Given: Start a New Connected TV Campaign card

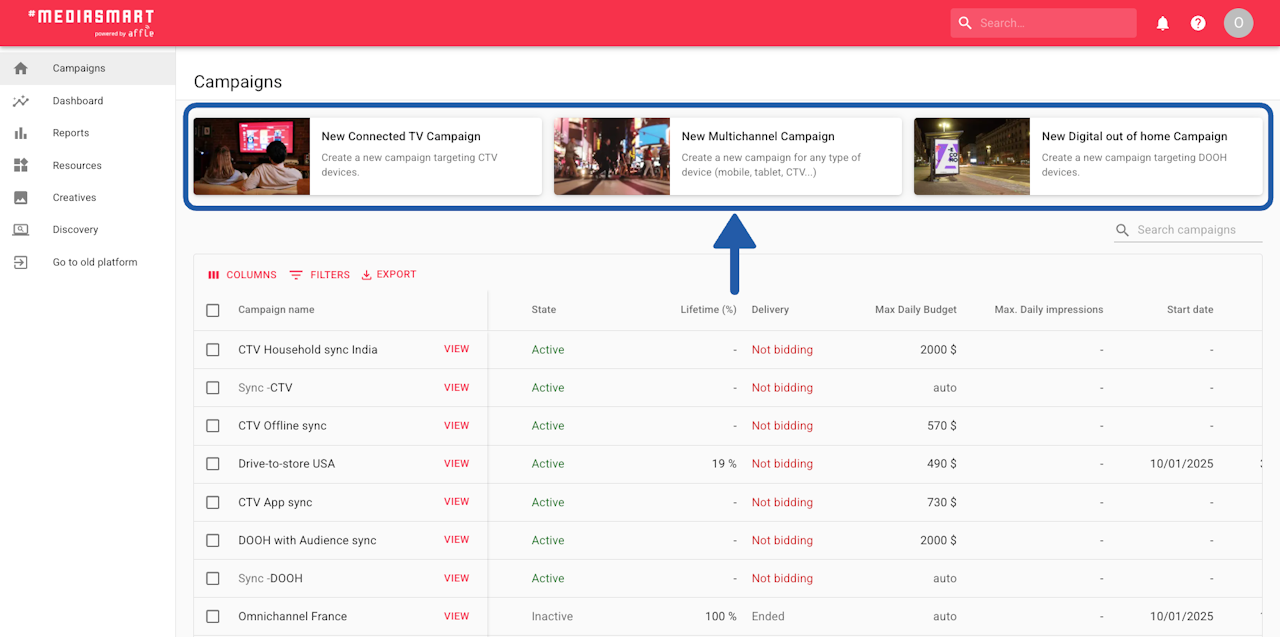Looking at the screenshot, I should 368,156.
